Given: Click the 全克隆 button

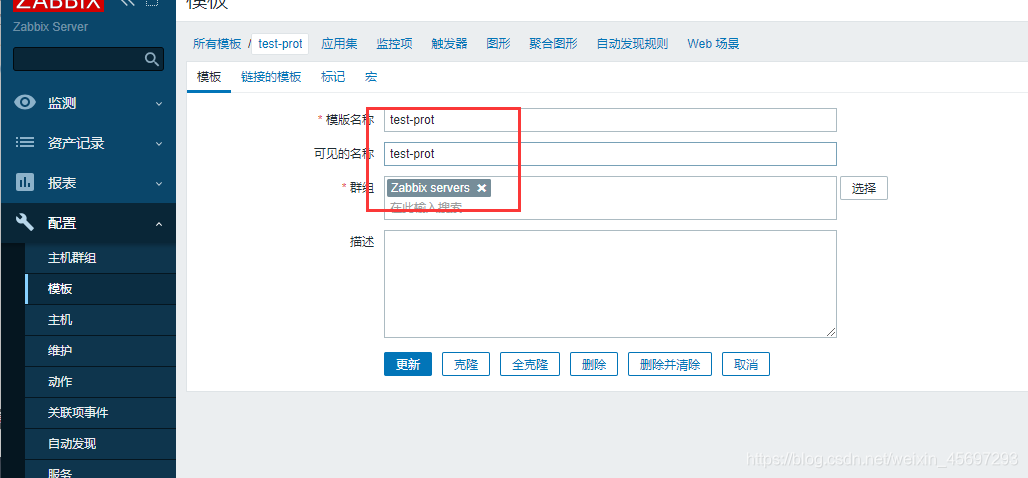Looking at the screenshot, I should (x=530, y=365).
